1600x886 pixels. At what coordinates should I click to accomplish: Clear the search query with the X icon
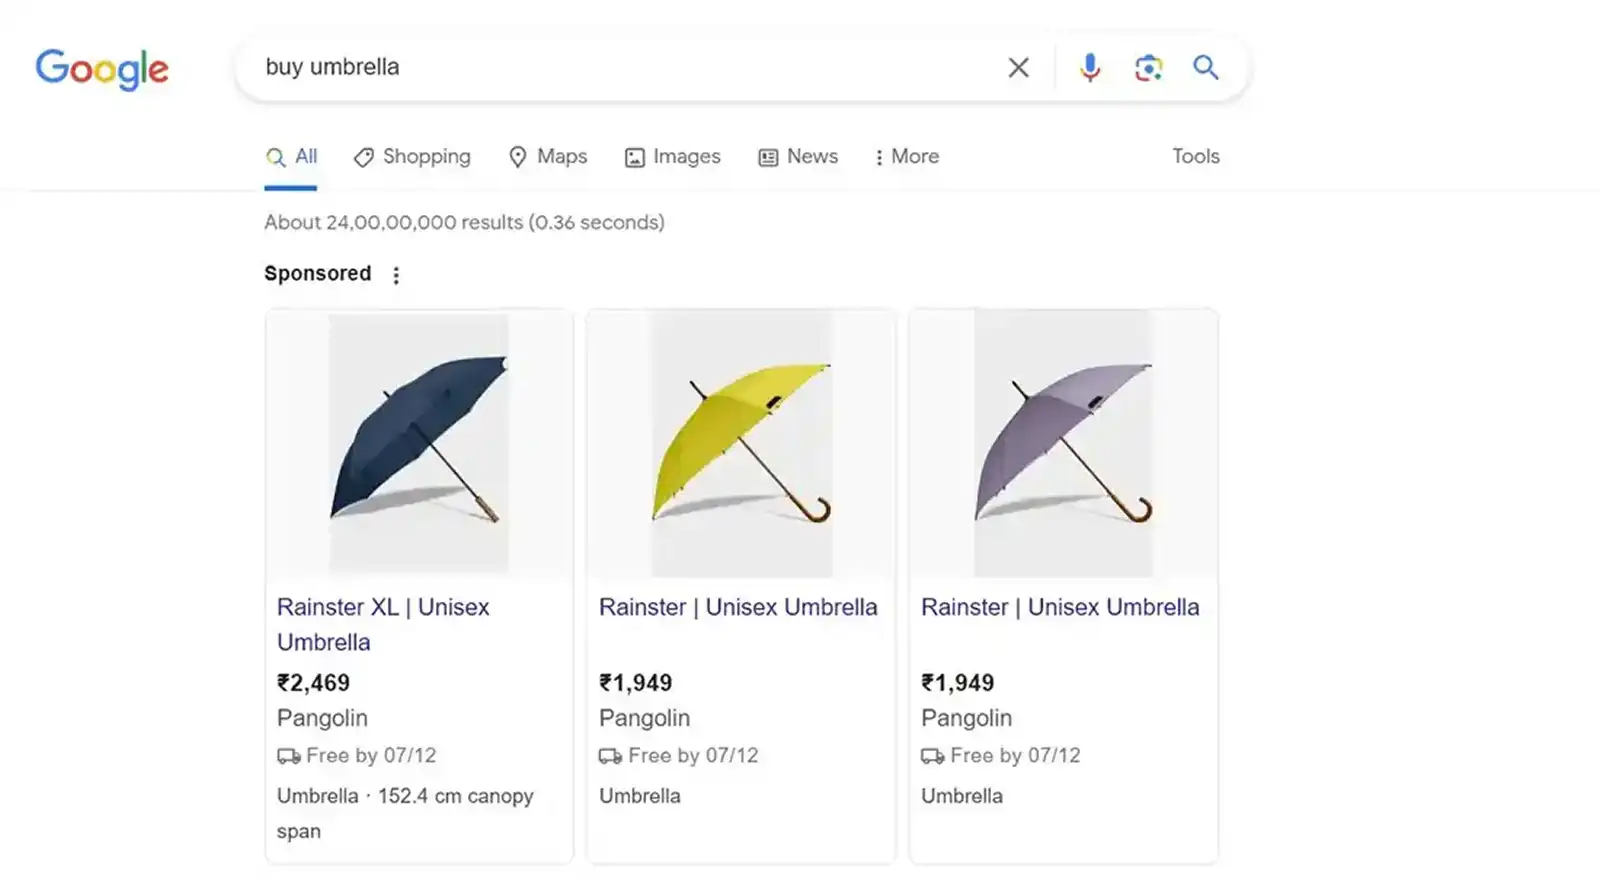coord(1018,67)
